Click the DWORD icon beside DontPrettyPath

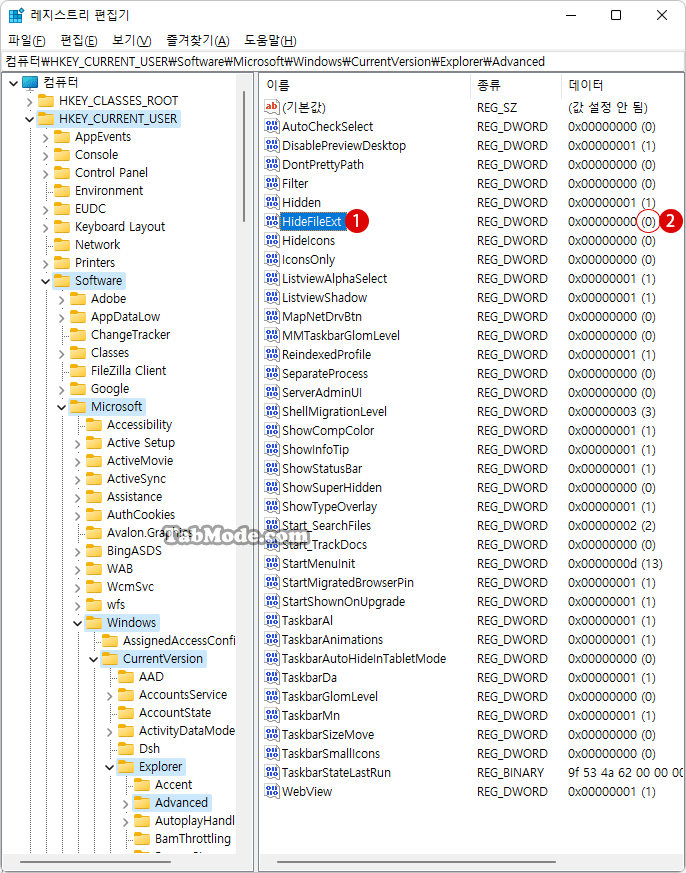[272, 164]
